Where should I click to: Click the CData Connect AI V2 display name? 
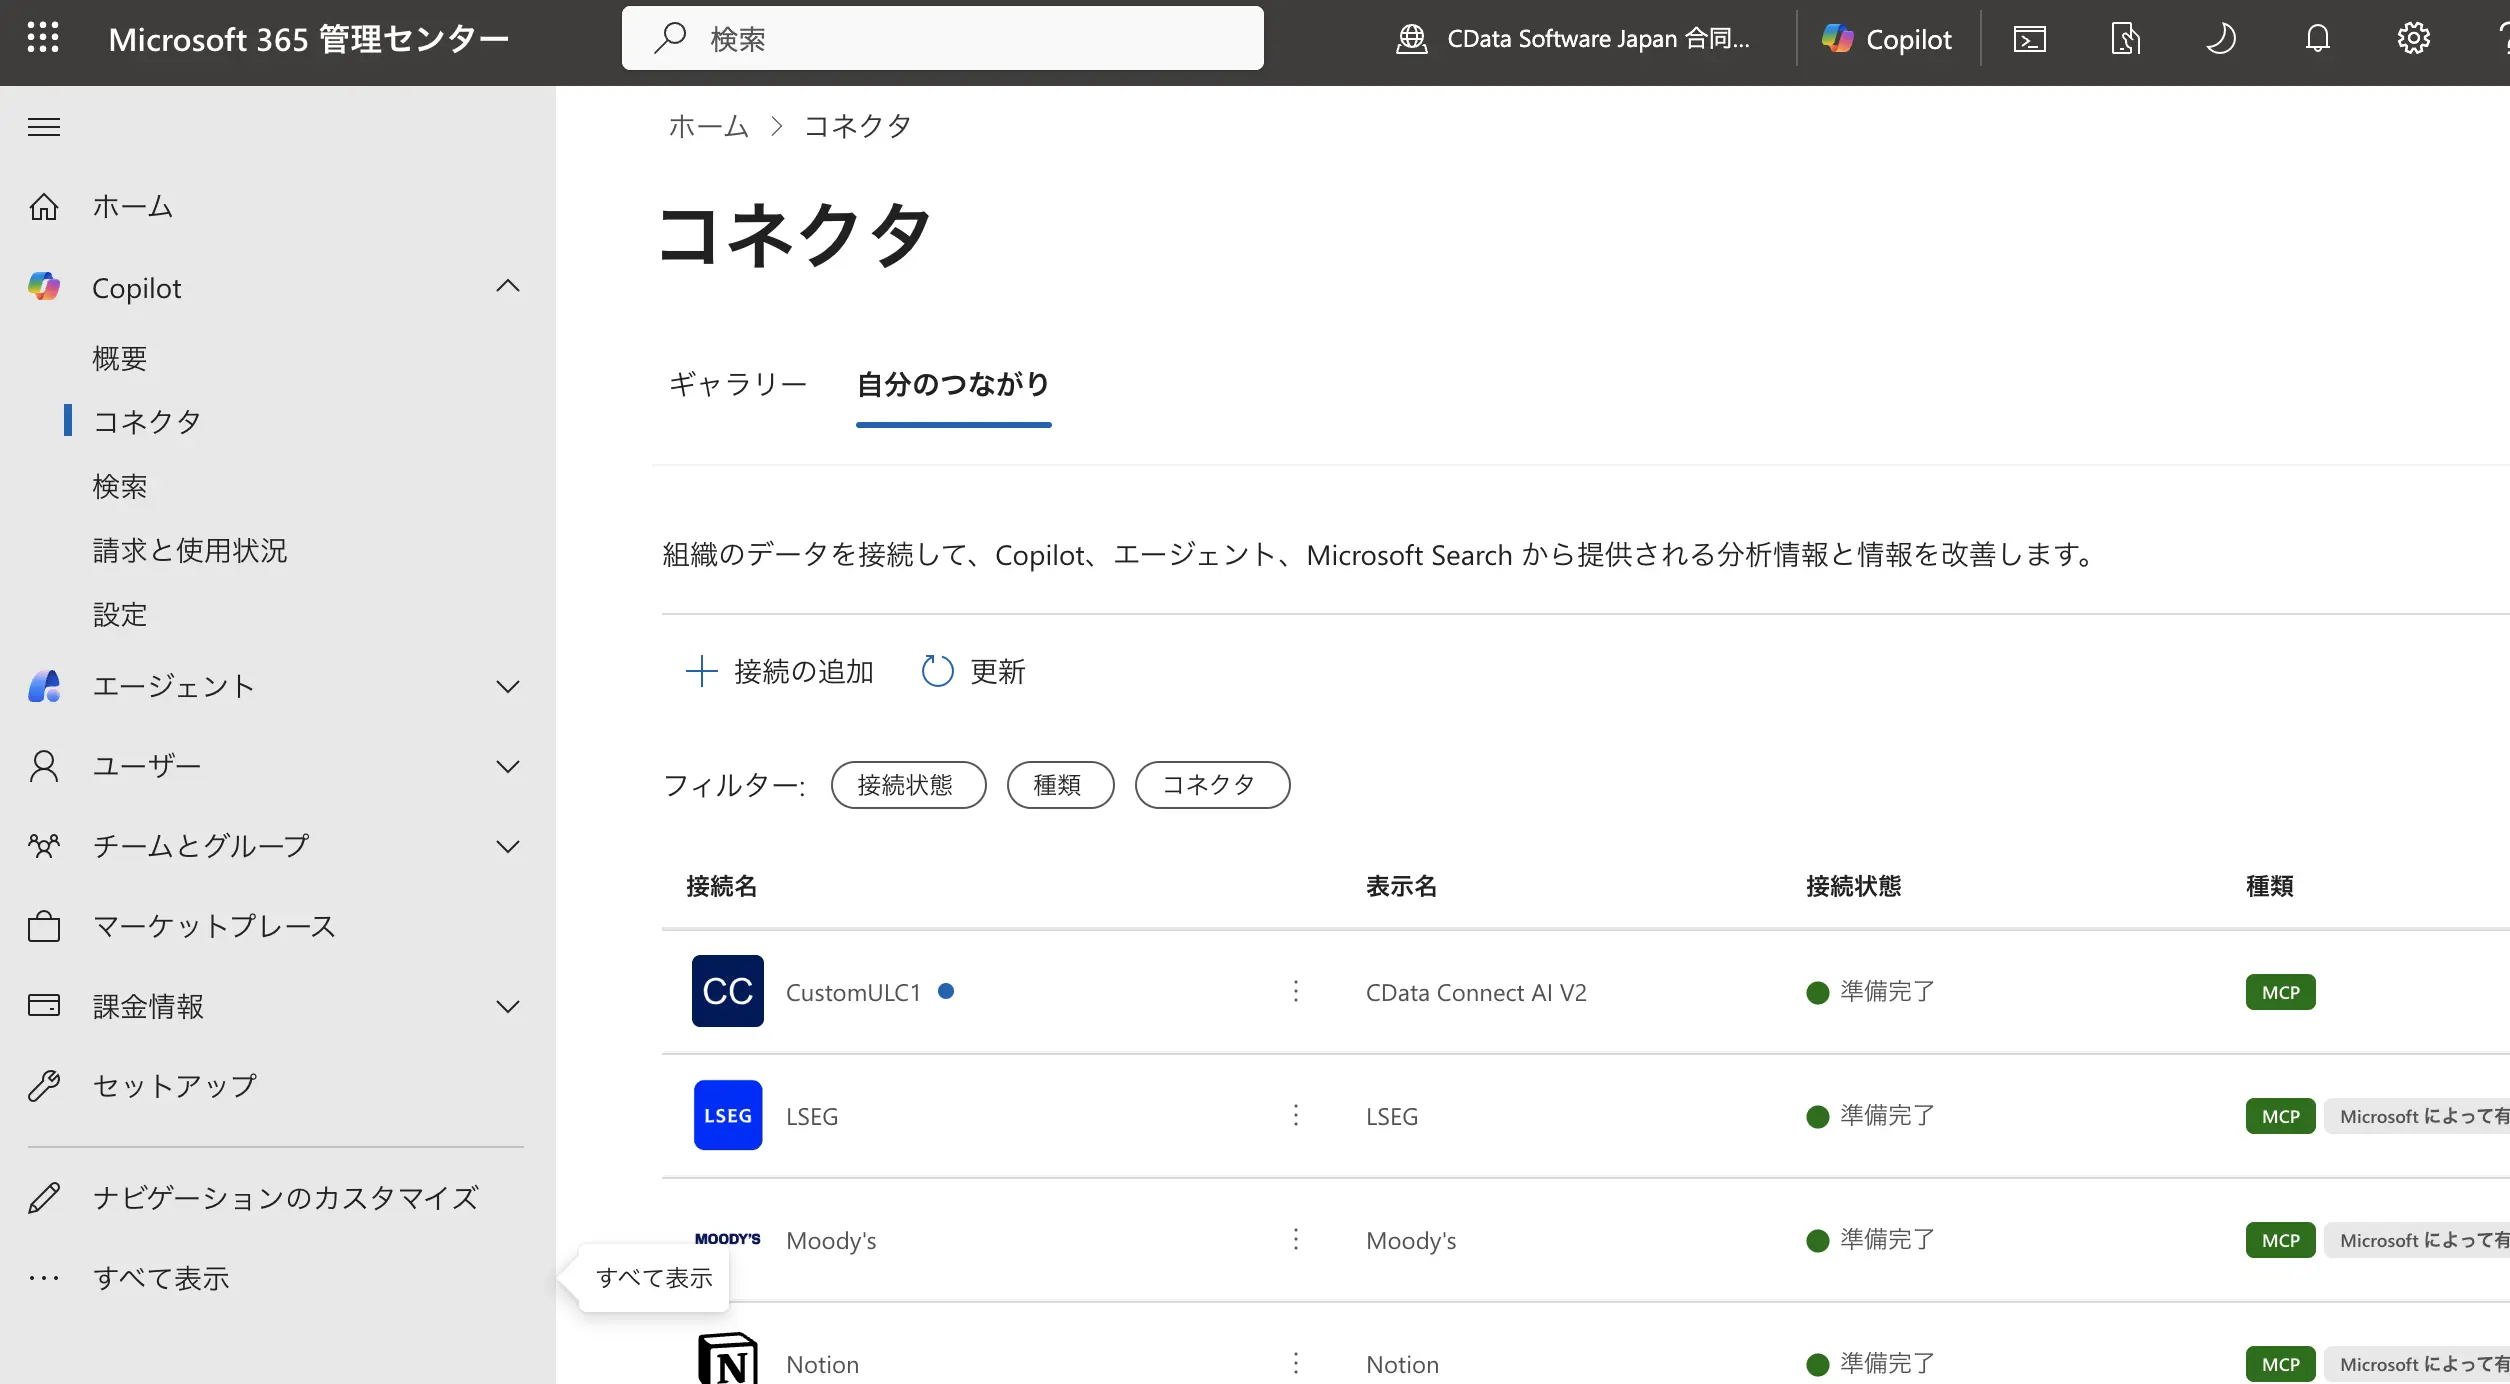tap(1476, 992)
